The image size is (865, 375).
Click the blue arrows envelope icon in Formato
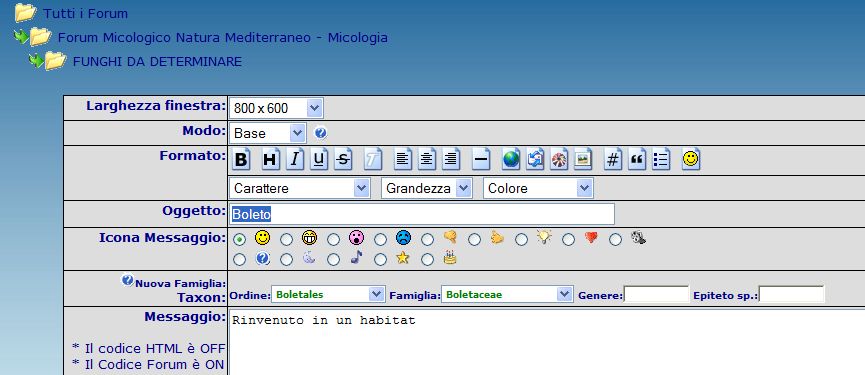click(x=535, y=160)
